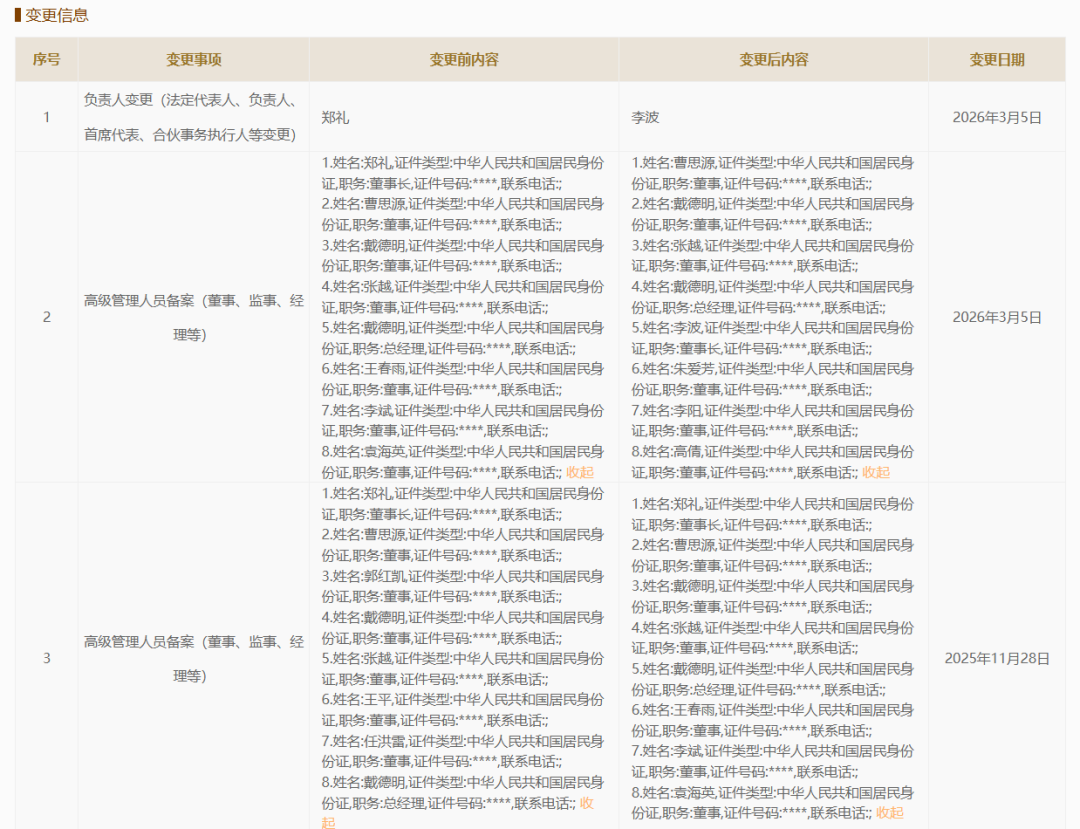
Task: Select row number 1 in the 序号 column
Action: point(46,117)
